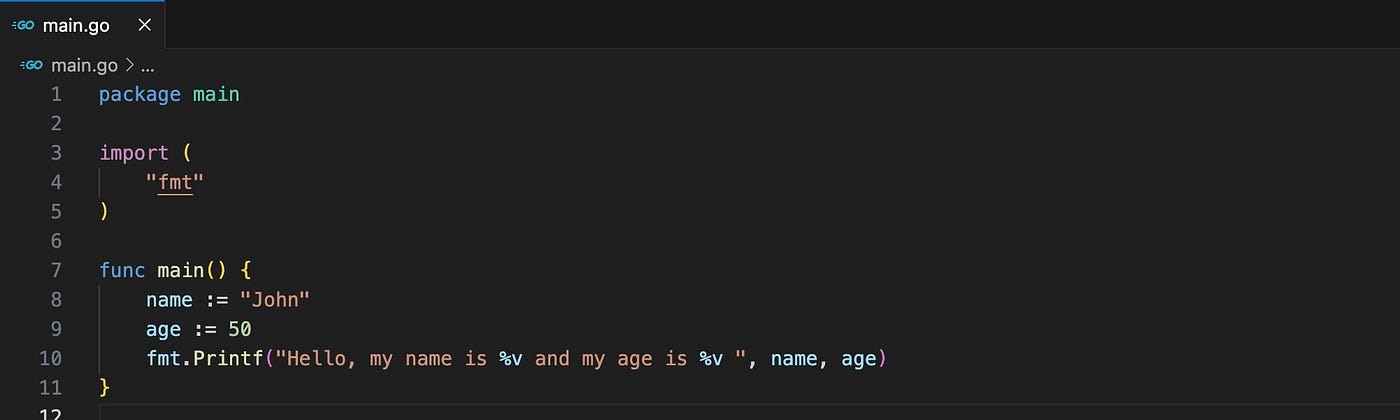Image resolution: width=1400 pixels, height=420 pixels.
Task: Click the Printf function call
Action: tap(228, 358)
